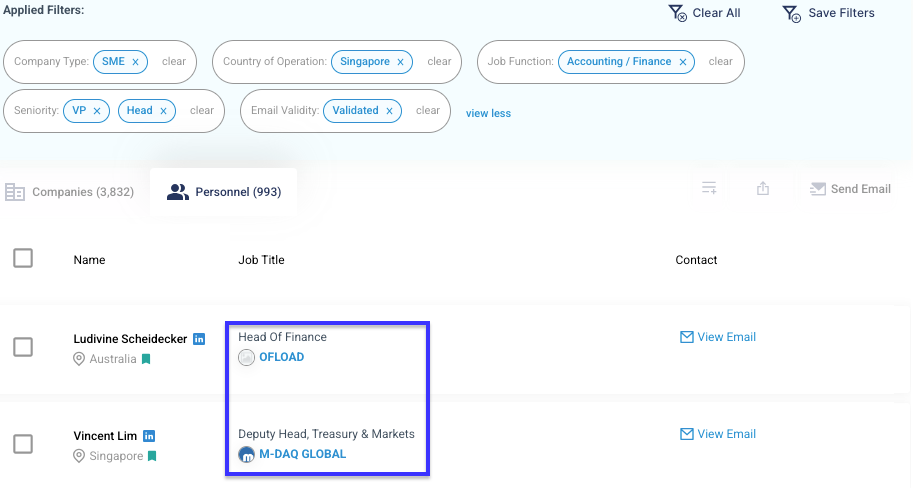913x488 pixels.
Task: Open Vincent Lim's LinkedIn icon
Action: coord(149,436)
